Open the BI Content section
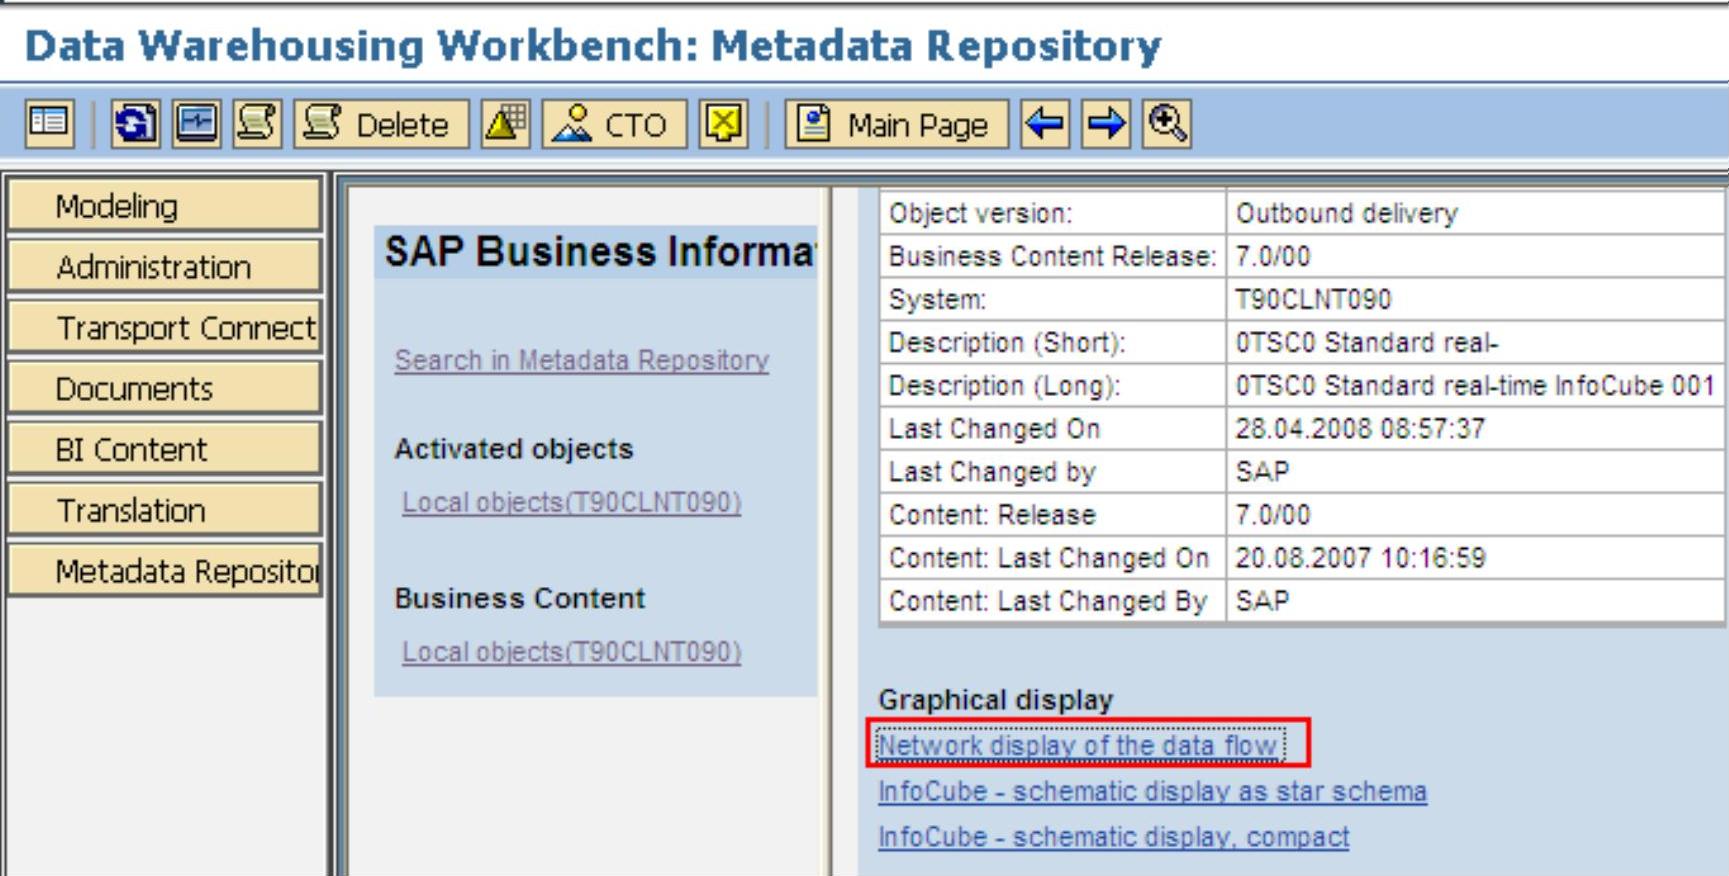 pyautogui.click(x=165, y=449)
